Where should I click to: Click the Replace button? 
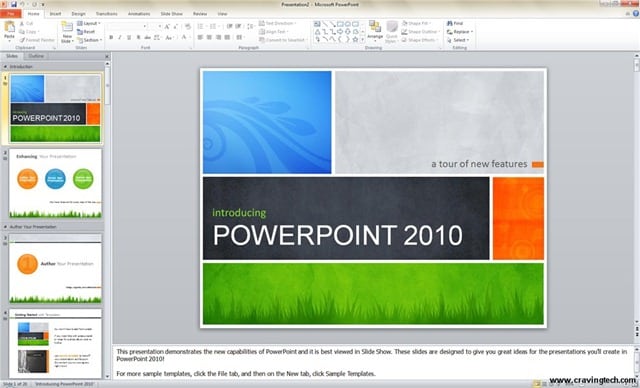pyautogui.click(x=460, y=31)
